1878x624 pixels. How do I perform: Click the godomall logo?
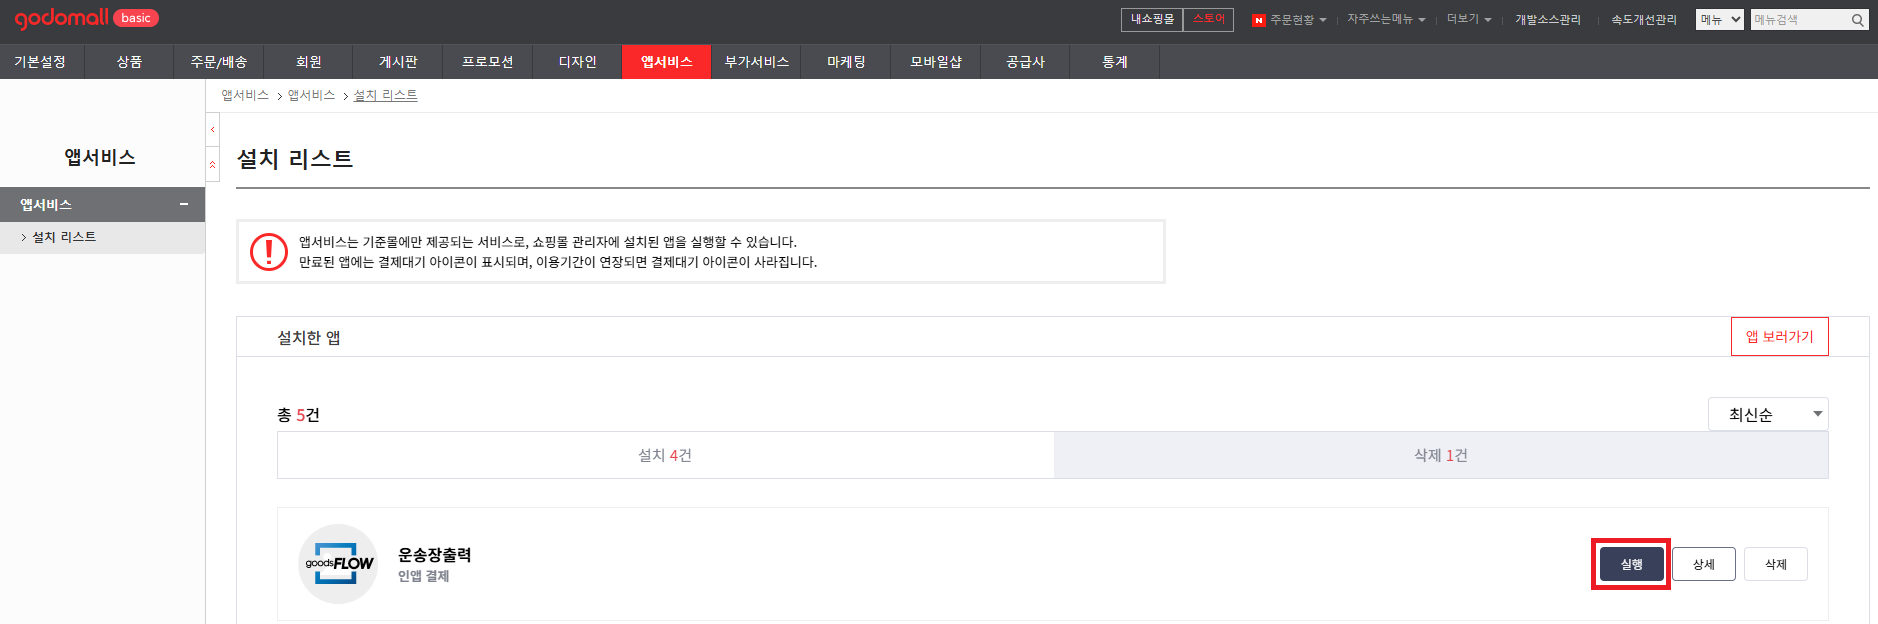(x=61, y=18)
